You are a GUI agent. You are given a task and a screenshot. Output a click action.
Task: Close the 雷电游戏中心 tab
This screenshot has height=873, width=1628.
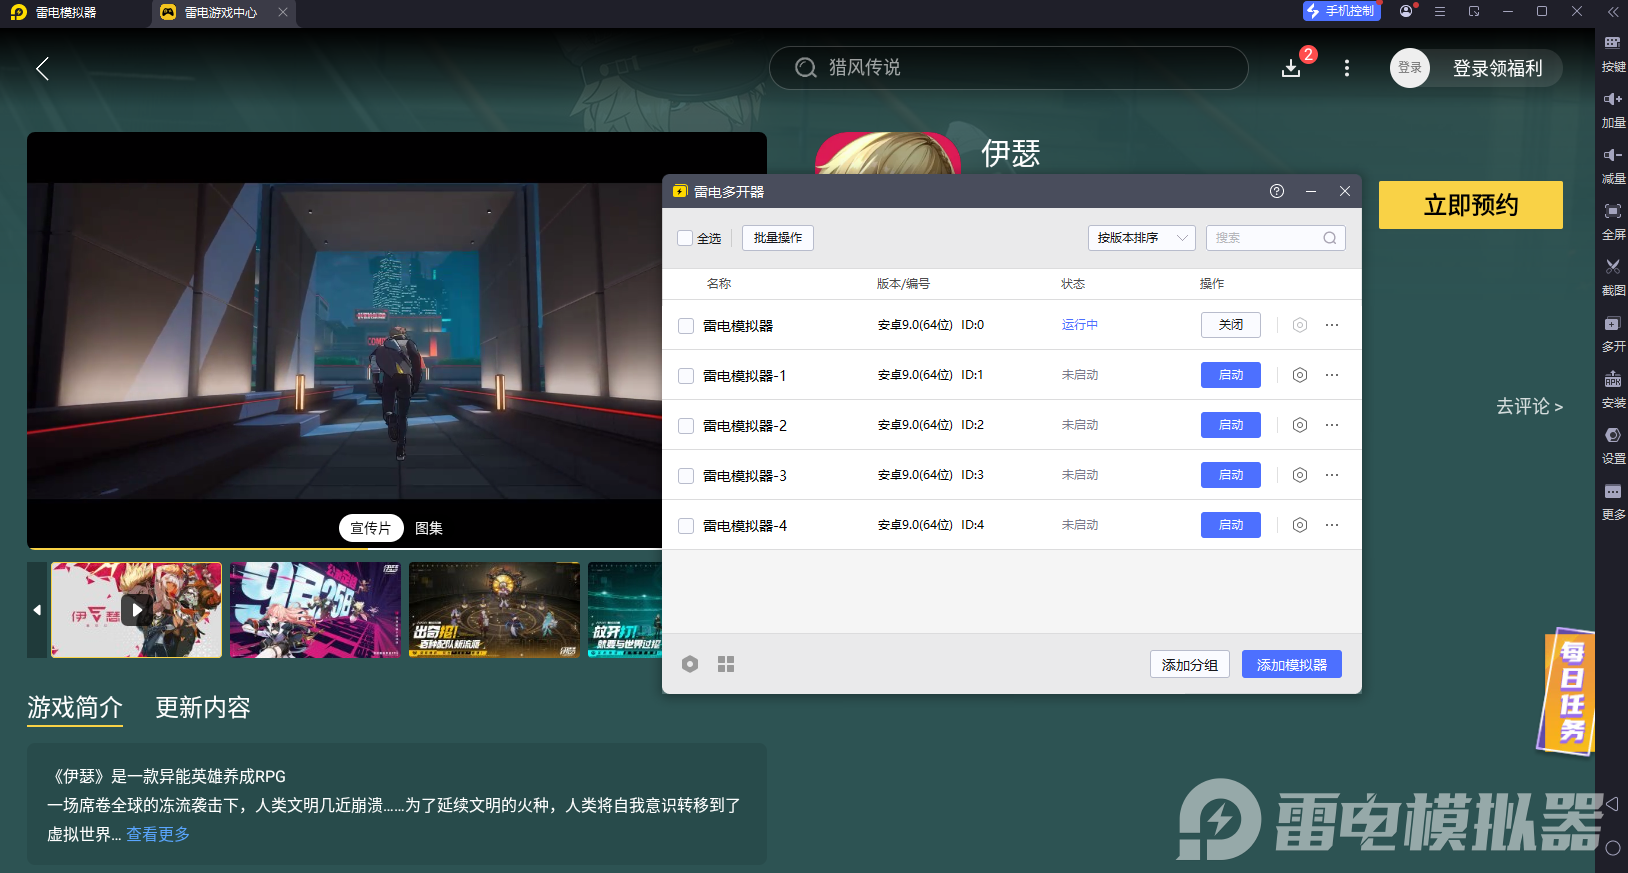point(283,13)
